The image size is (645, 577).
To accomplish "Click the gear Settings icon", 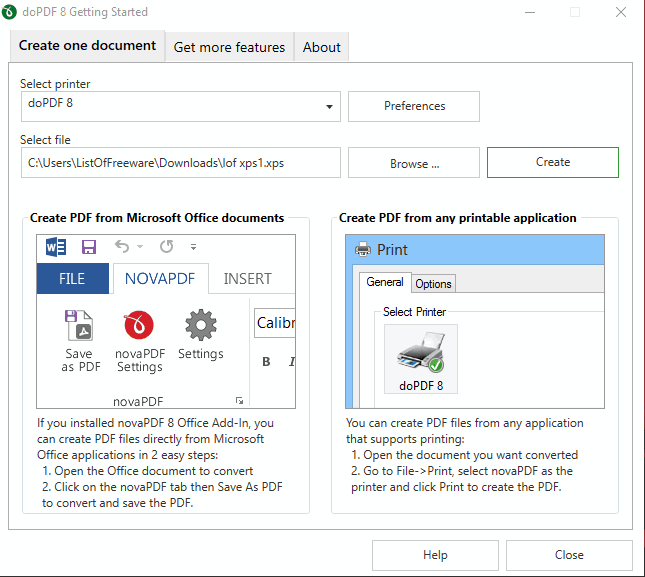I will click(x=201, y=325).
